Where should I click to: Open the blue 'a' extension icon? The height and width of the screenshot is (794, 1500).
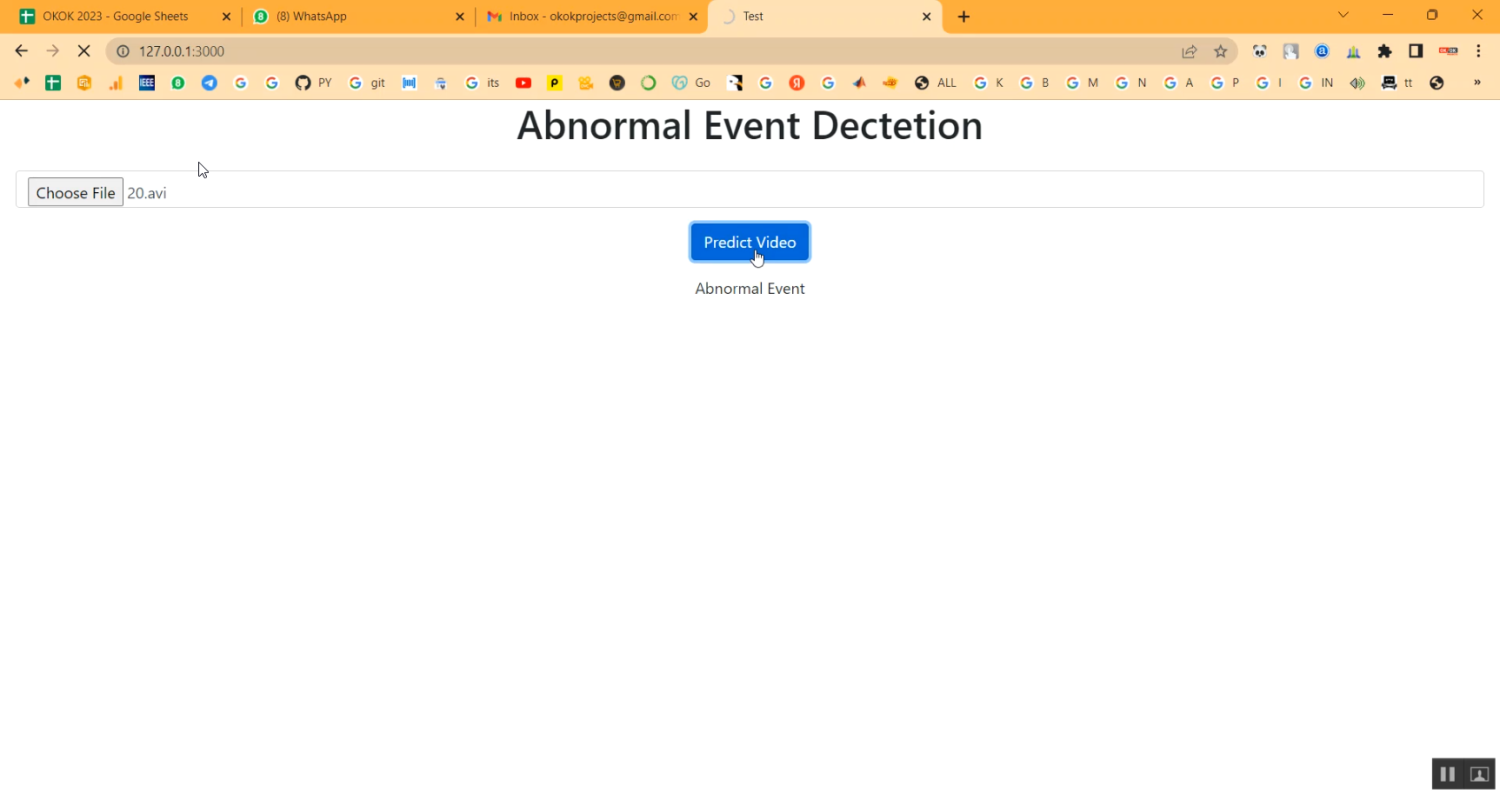(1322, 51)
